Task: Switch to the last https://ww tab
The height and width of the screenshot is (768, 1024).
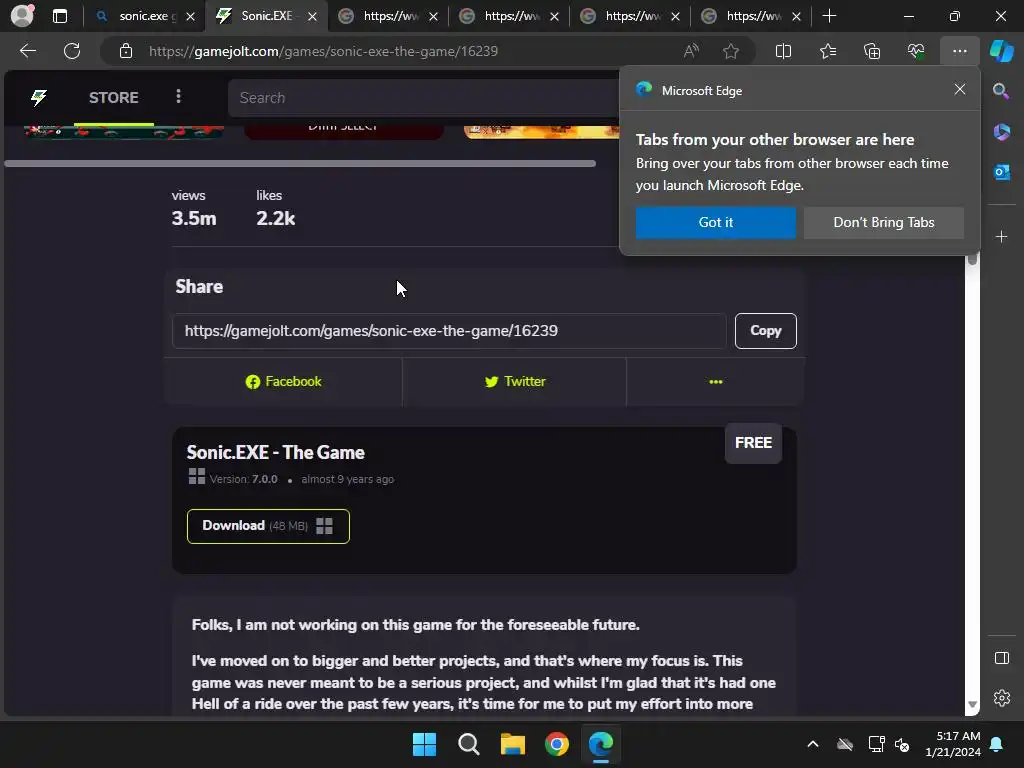Action: coord(749,16)
